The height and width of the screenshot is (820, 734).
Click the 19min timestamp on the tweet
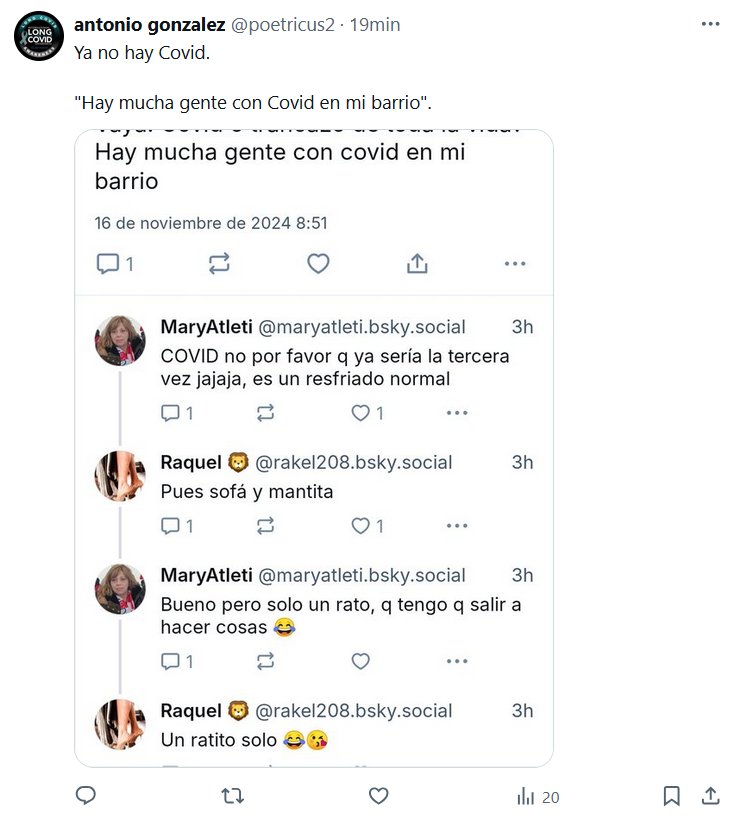[x=375, y=25]
